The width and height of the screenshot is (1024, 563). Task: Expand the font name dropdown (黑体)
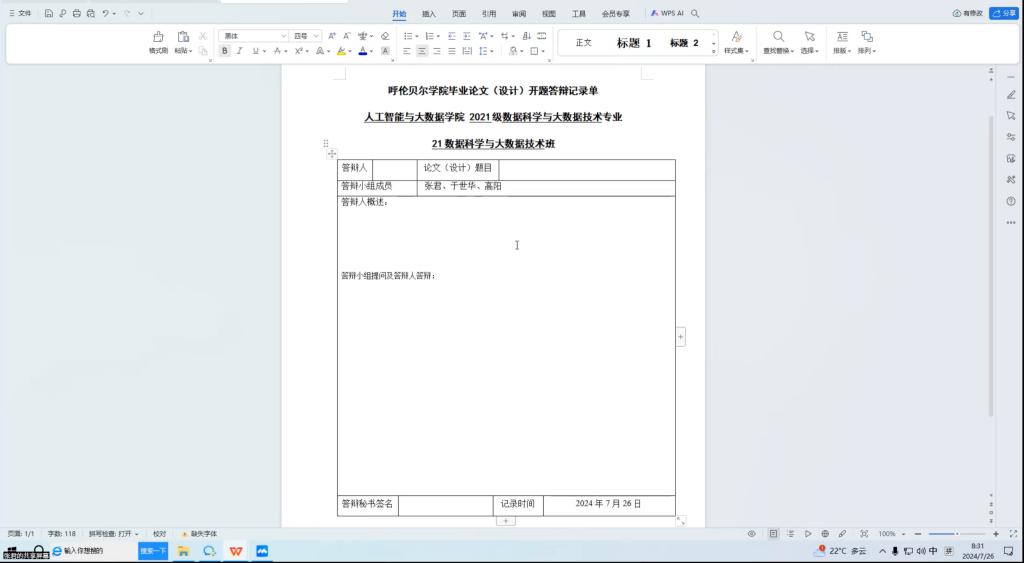[284, 36]
